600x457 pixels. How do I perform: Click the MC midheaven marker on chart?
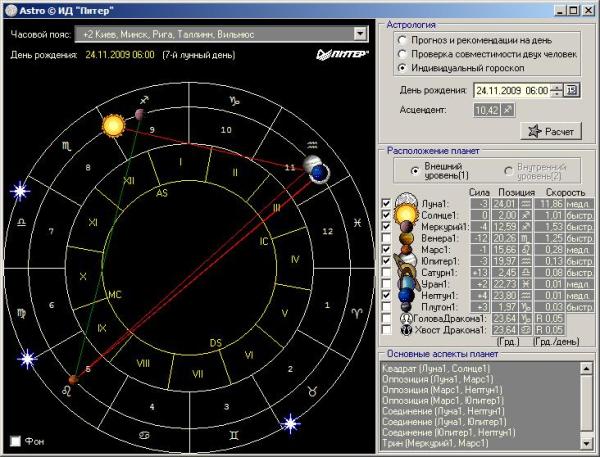click(x=115, y=294)
